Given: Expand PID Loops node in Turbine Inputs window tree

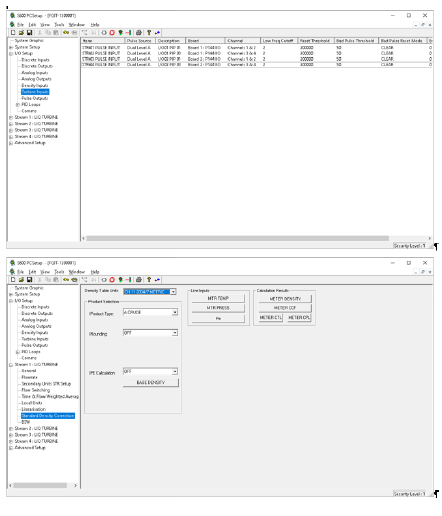Looking at the screenshot, I should click(x=18, y=105).
